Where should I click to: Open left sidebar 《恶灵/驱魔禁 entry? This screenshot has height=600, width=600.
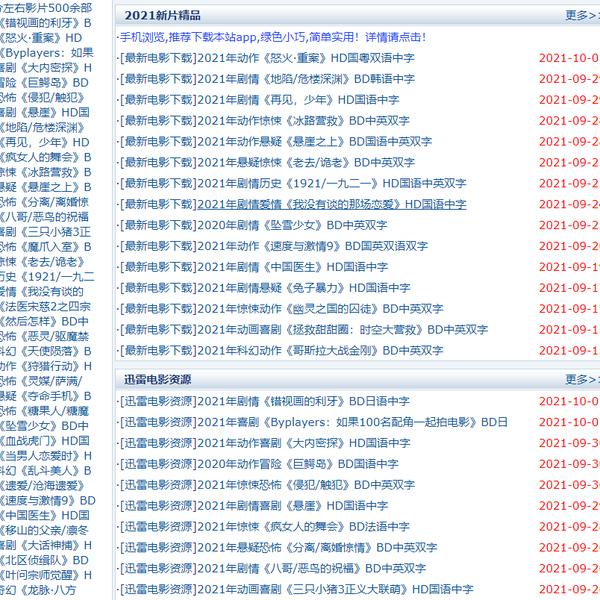click(44, 336)
